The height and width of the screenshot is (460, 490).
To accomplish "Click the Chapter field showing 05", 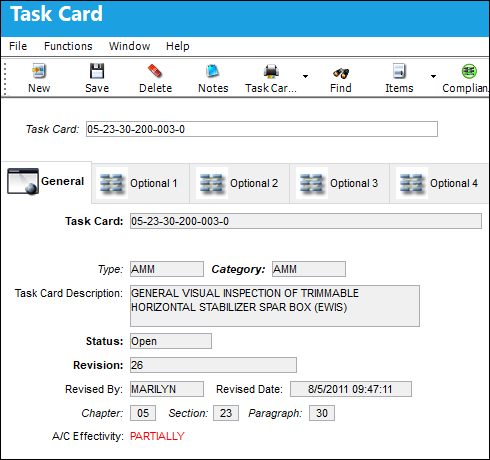I will (x=143, y=413).
